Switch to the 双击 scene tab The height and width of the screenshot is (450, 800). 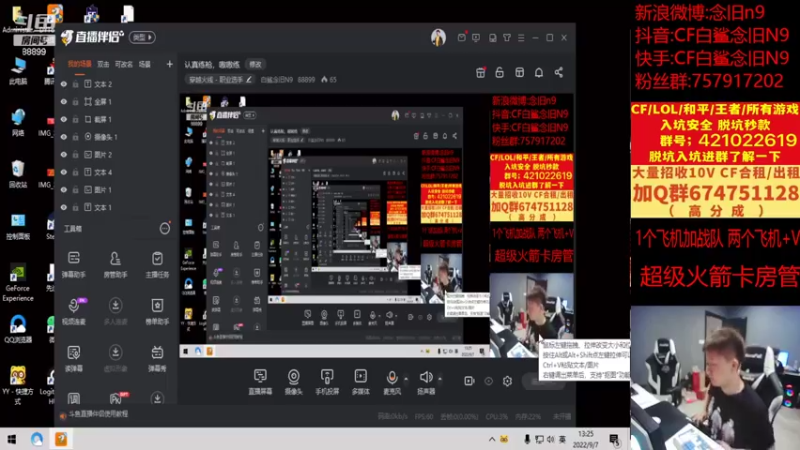103,64
